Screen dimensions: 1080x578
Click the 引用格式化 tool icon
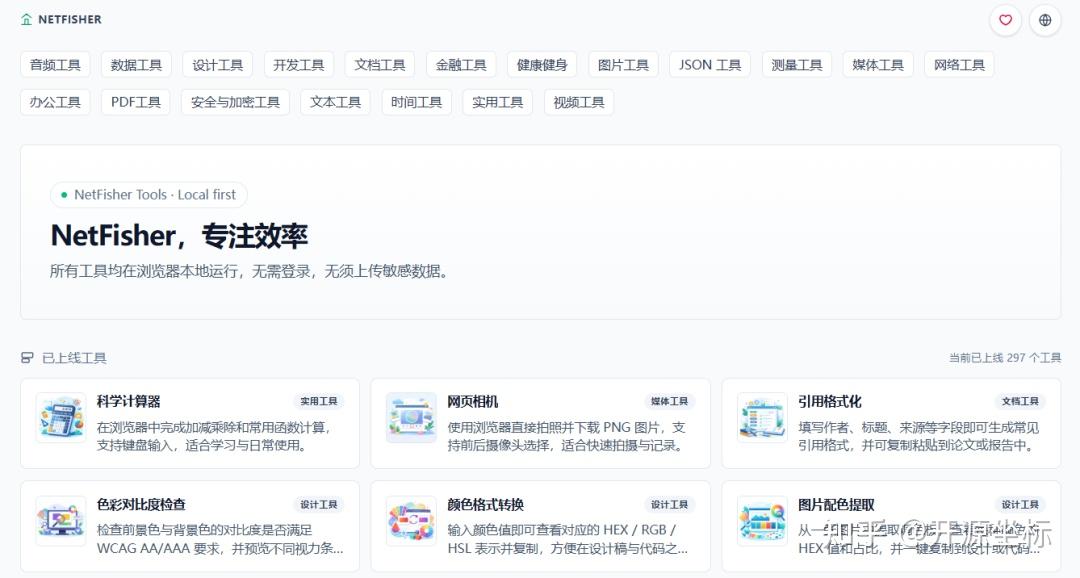click(x=762, y=417)
